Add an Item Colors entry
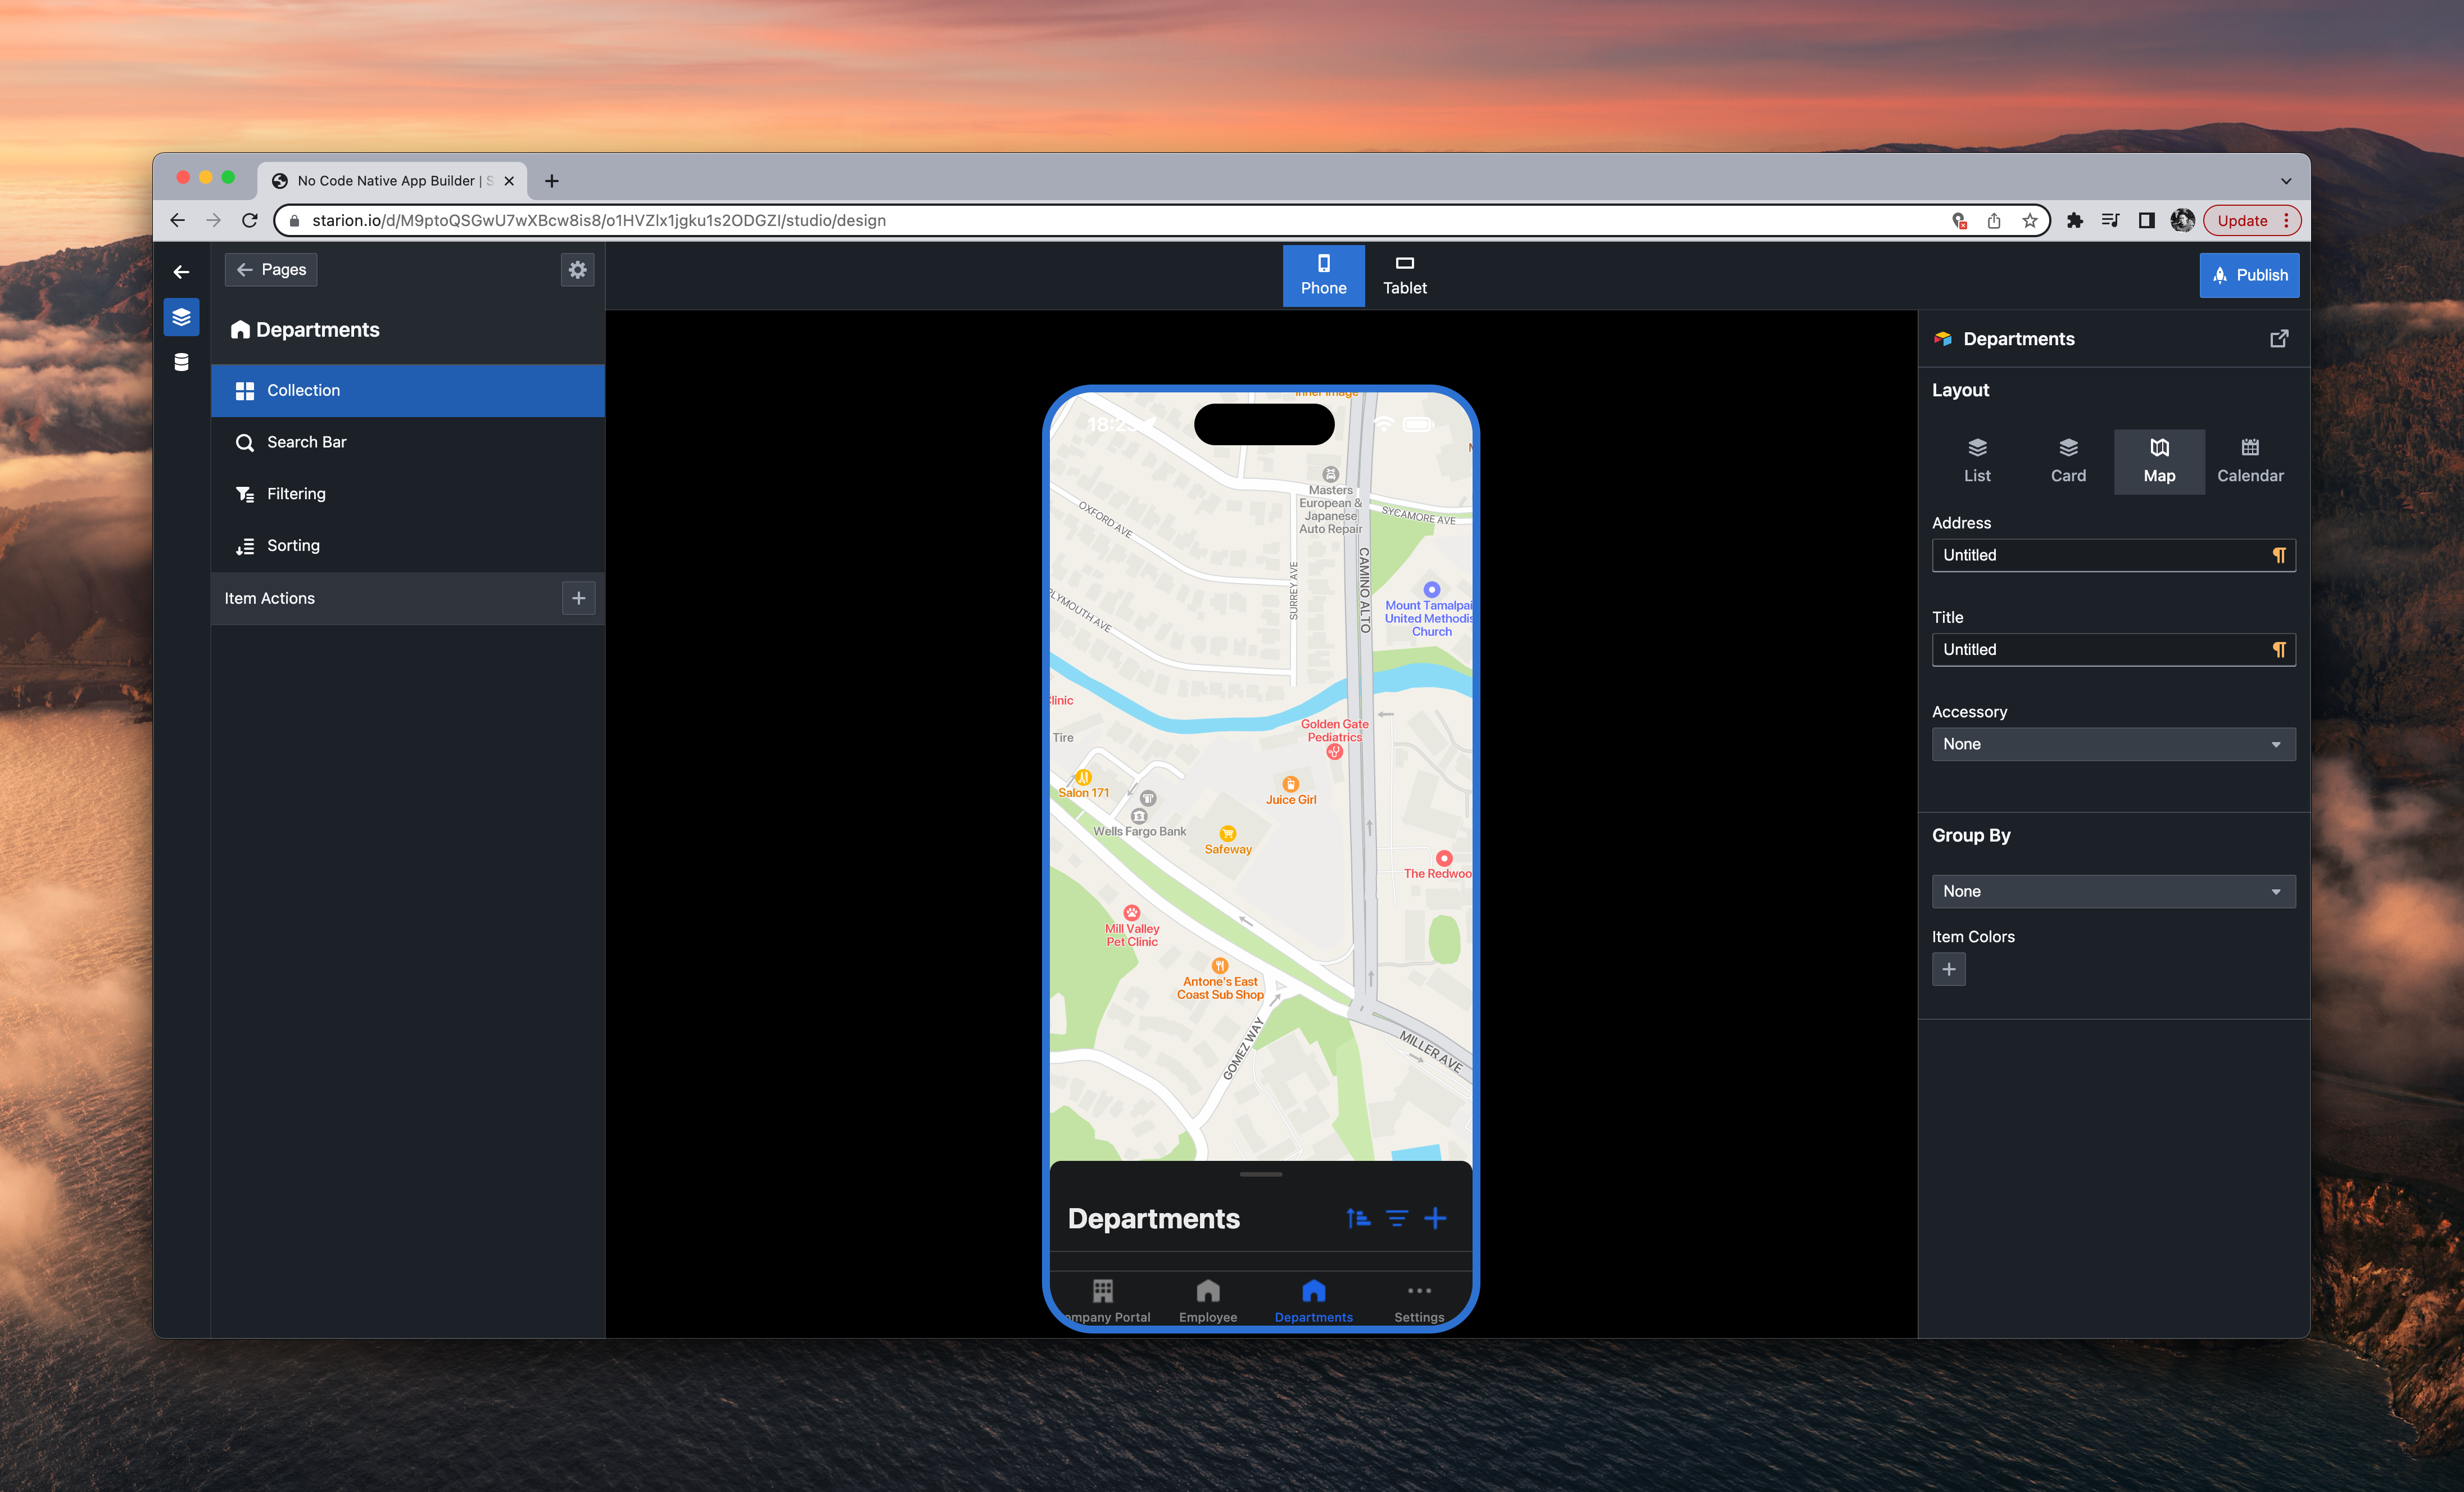 (1948, 969)
